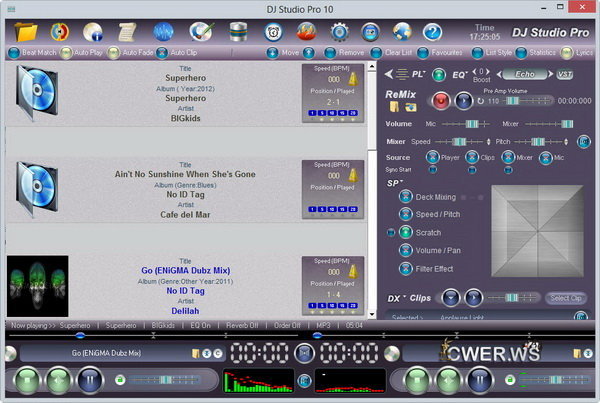Select previous effect left of Echo
The height and width of the screenshot is (403, 600).
tap(499, 74)
